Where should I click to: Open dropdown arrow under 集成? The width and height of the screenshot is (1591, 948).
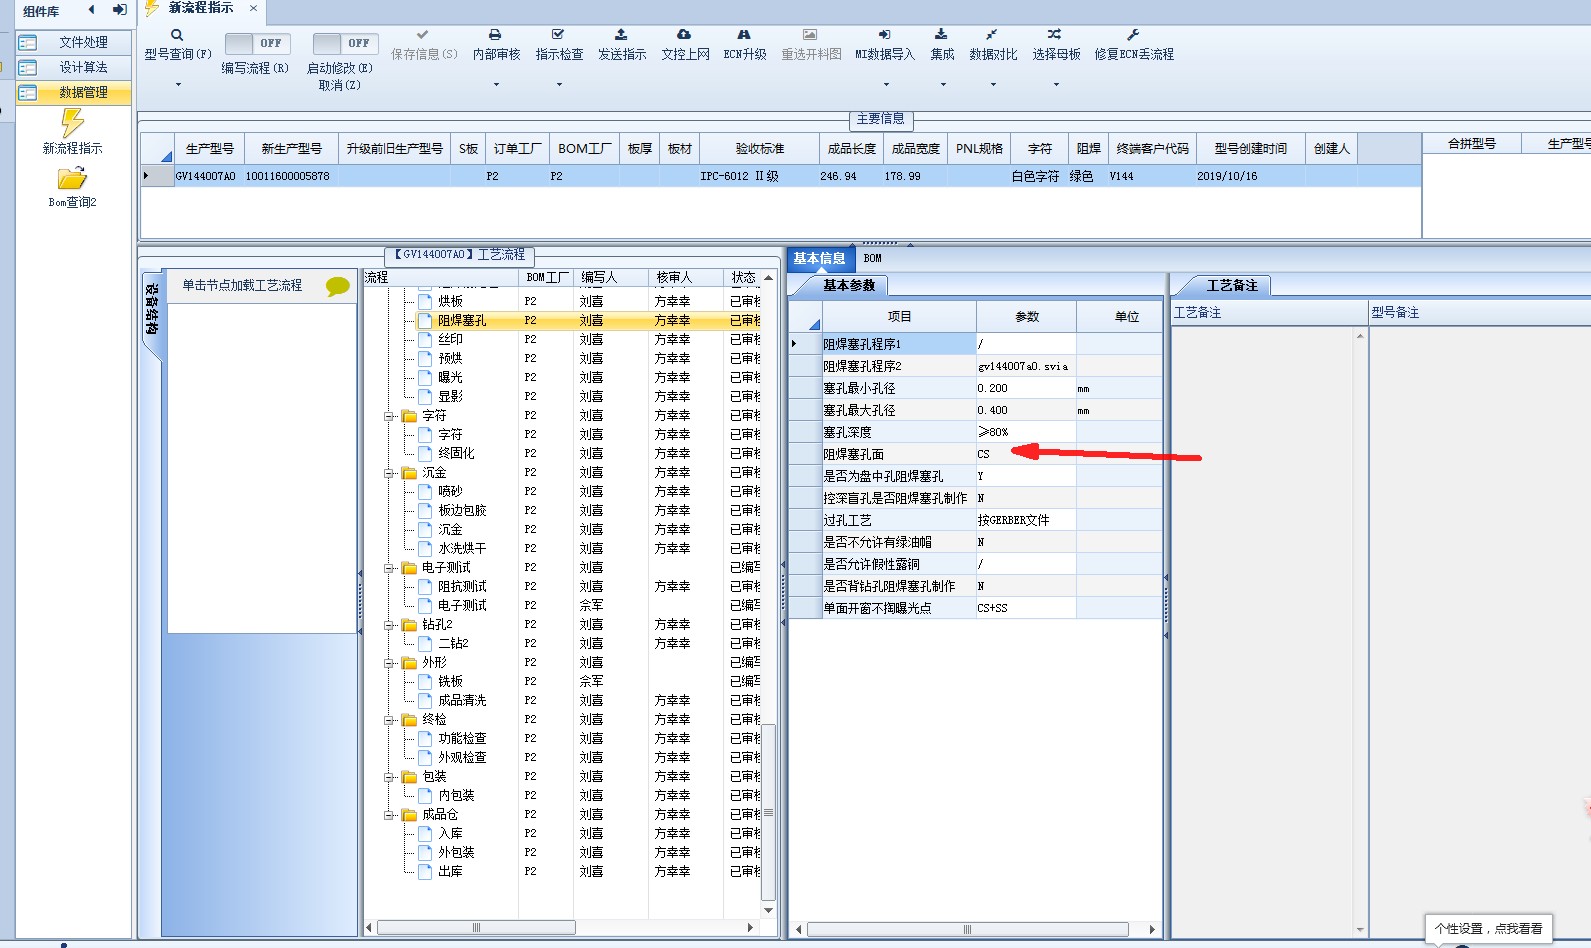click(942, 85)
